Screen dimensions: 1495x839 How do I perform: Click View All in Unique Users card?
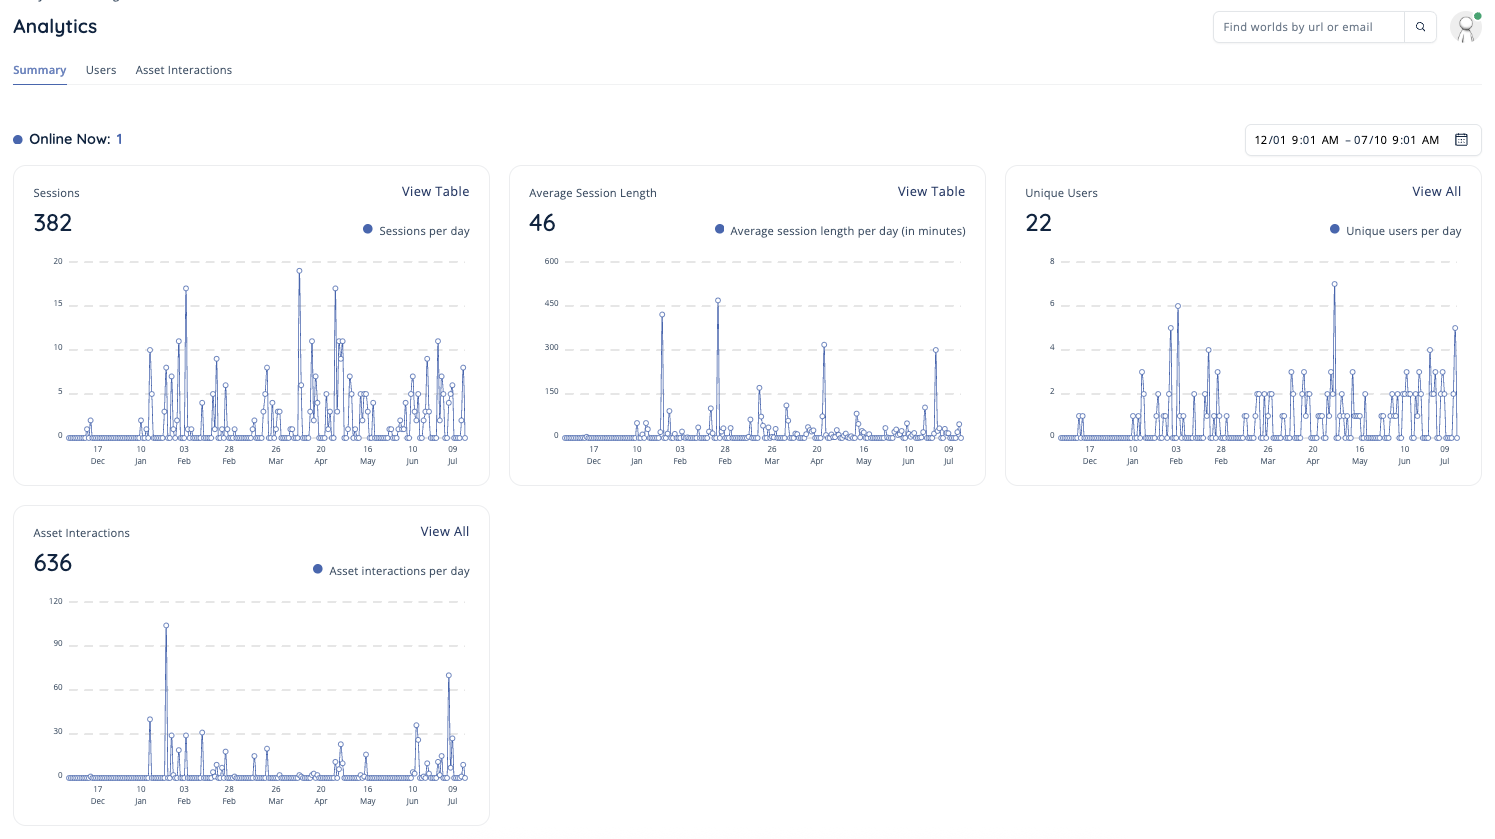[1436, 191]
